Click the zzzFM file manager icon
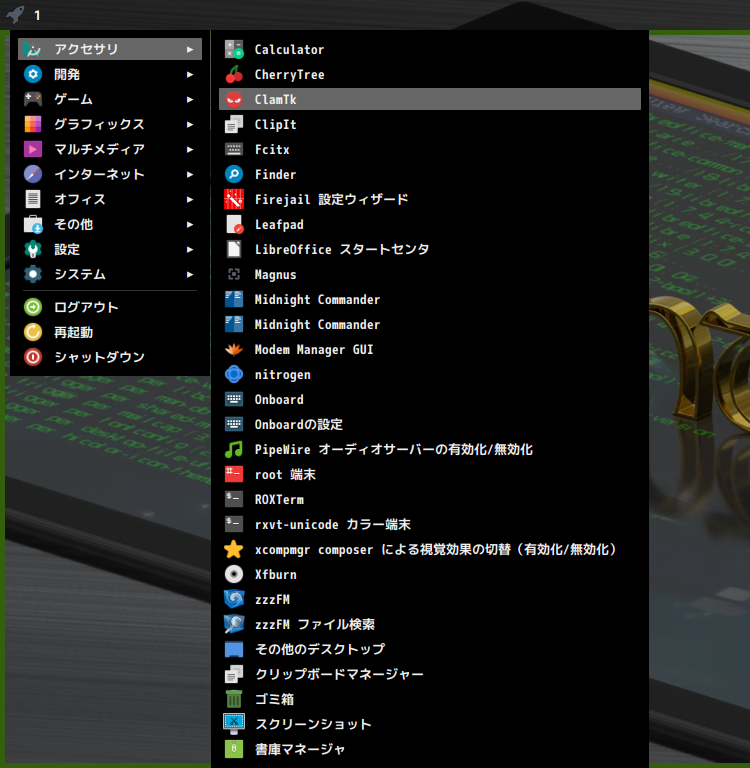Viewport: 750px width, 768px height. pyautogui.click(x=234, y=599)
